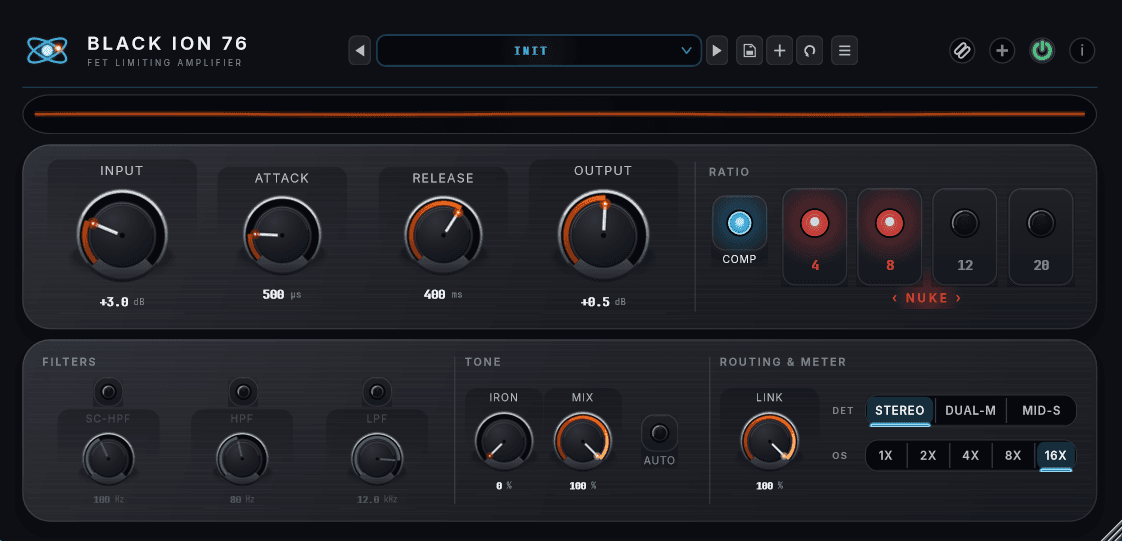Select MID-S detection mode
Image resolution: width=1122 pixels, height=541 pixels.
[1041, 411]
